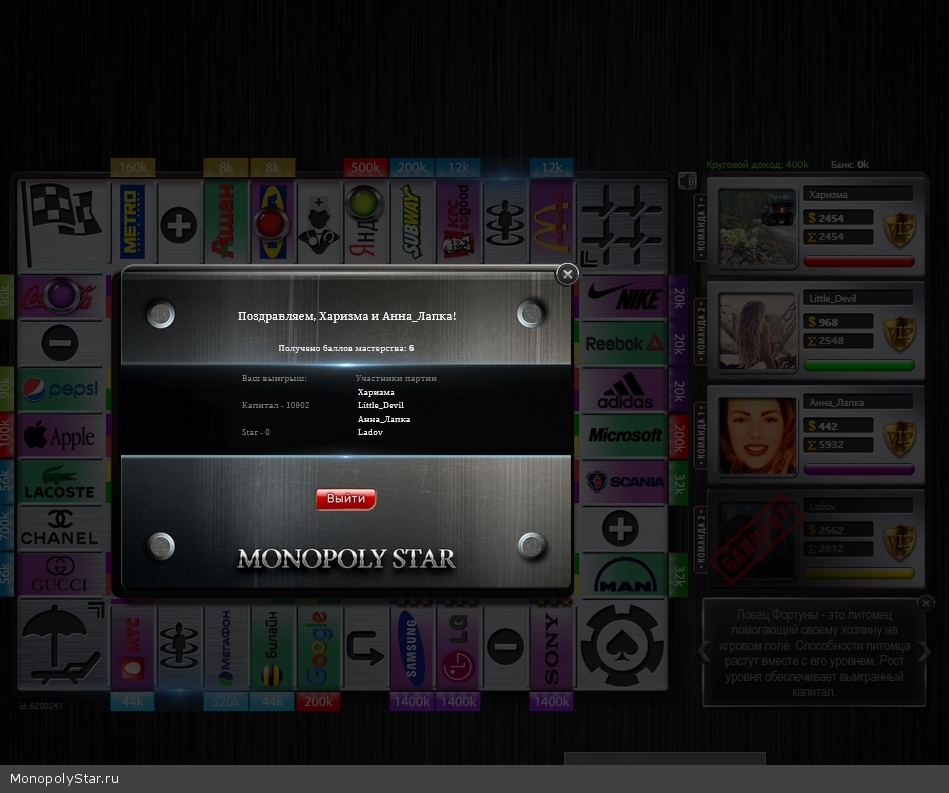Viewport: 949px width, 793px height.
Task: Show previous pet tip with left arrow
Action: [706, 652]
